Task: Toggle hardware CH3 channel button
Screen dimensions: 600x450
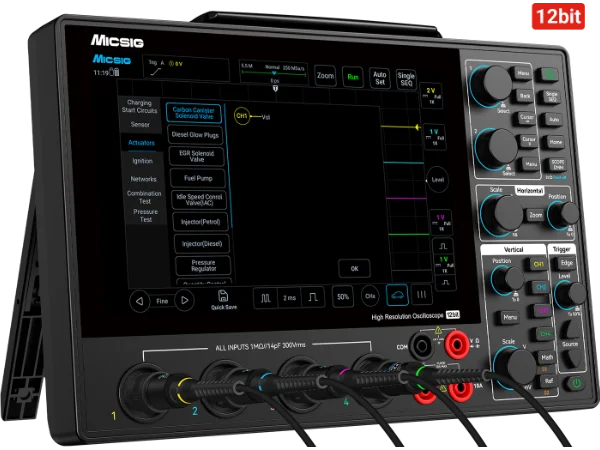Action: (543, 310)
